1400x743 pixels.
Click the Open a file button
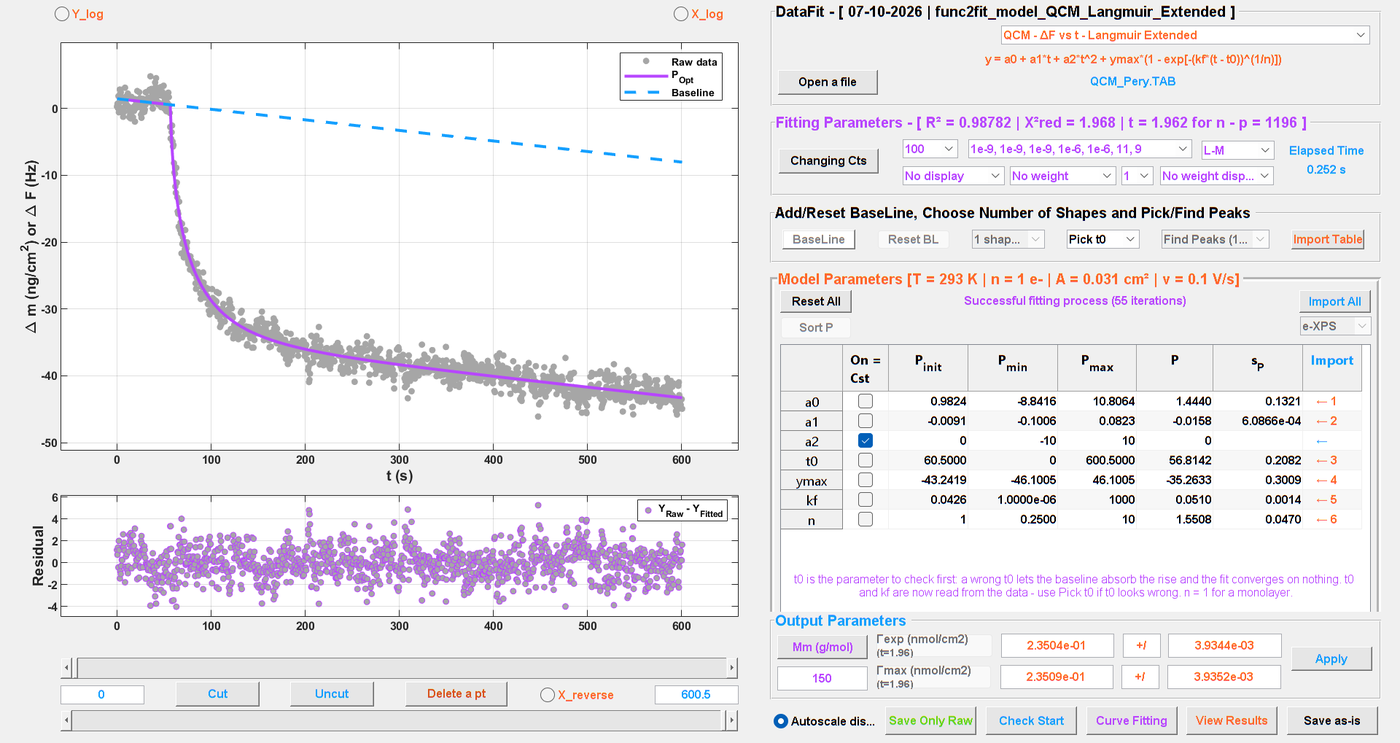coord(828,82)
